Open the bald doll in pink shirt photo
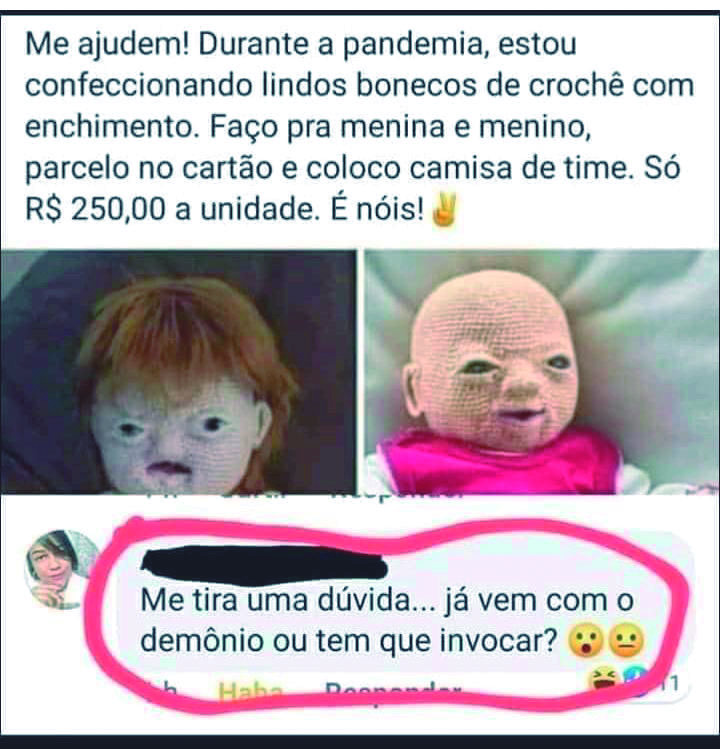Viewport: 720px width, 749px height. click(542, 372)
